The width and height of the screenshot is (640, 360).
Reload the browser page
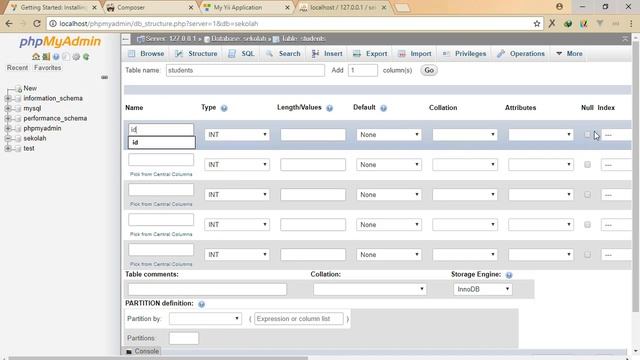tap(37, 24)
